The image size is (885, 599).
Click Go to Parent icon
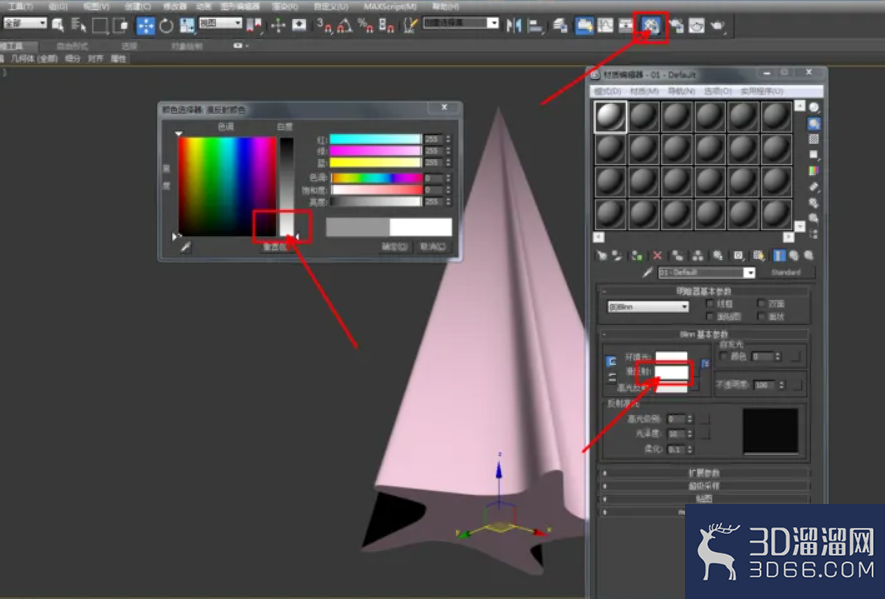794,256
